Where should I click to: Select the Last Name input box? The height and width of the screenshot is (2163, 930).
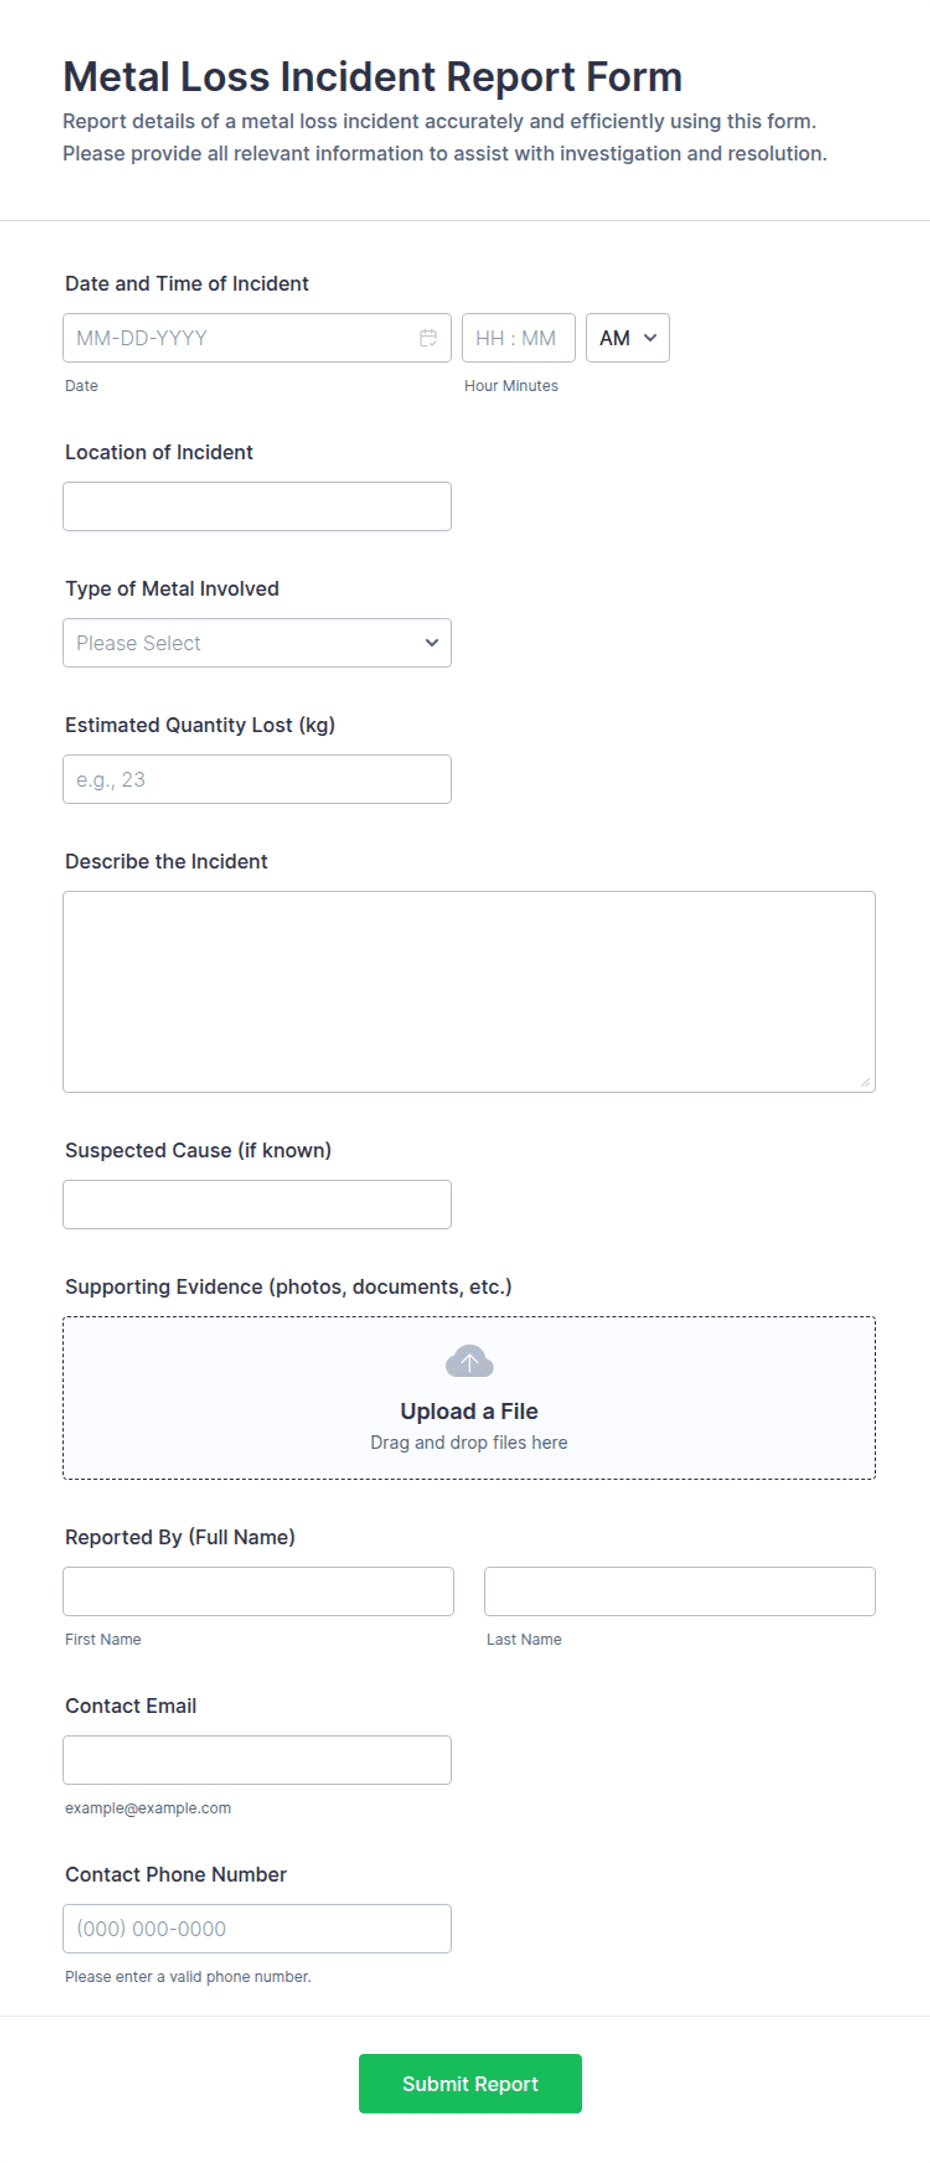(x=680, y=1591)
